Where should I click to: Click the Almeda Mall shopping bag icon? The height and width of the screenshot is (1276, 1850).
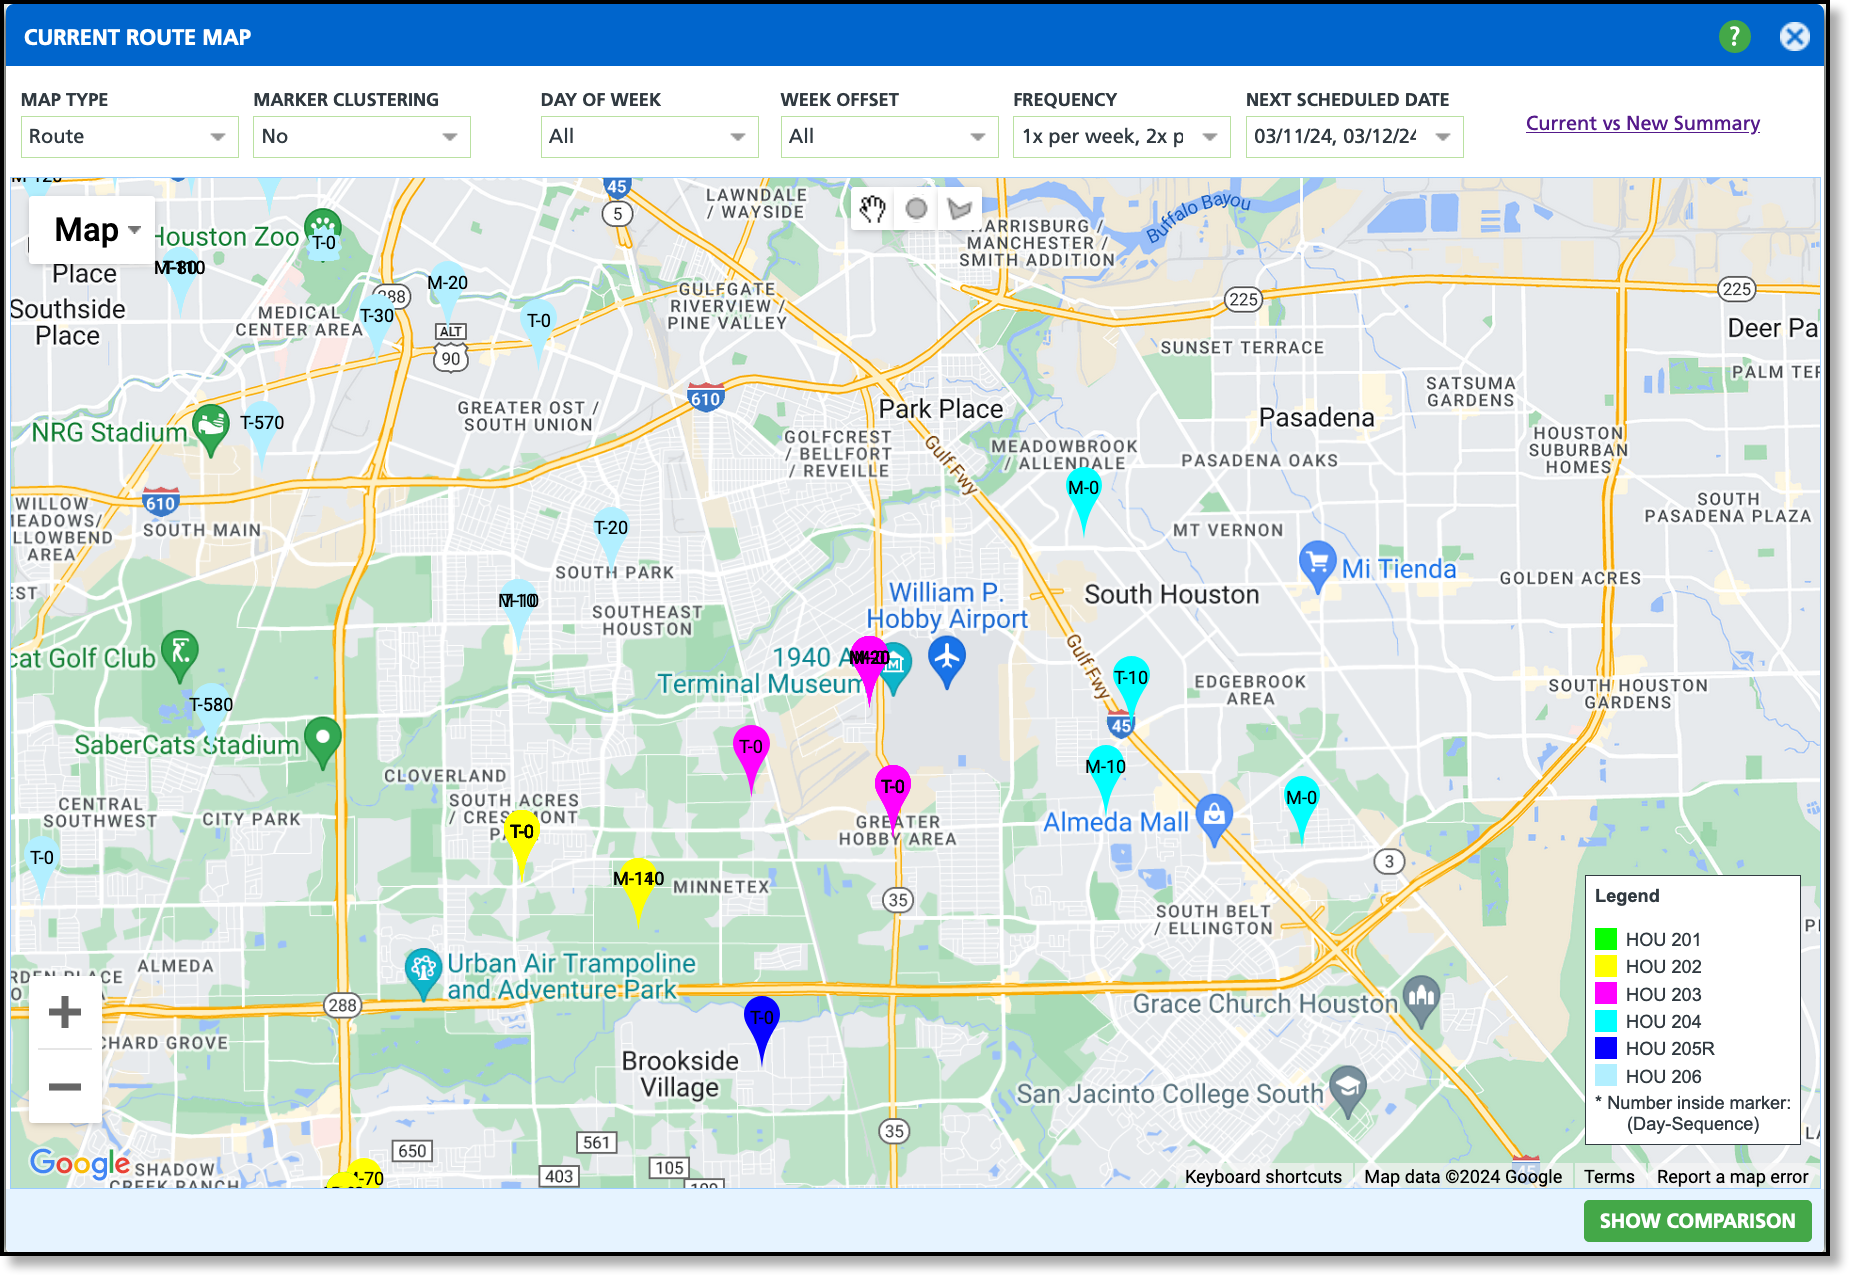pyautogui.click(x=1214, y=819)
